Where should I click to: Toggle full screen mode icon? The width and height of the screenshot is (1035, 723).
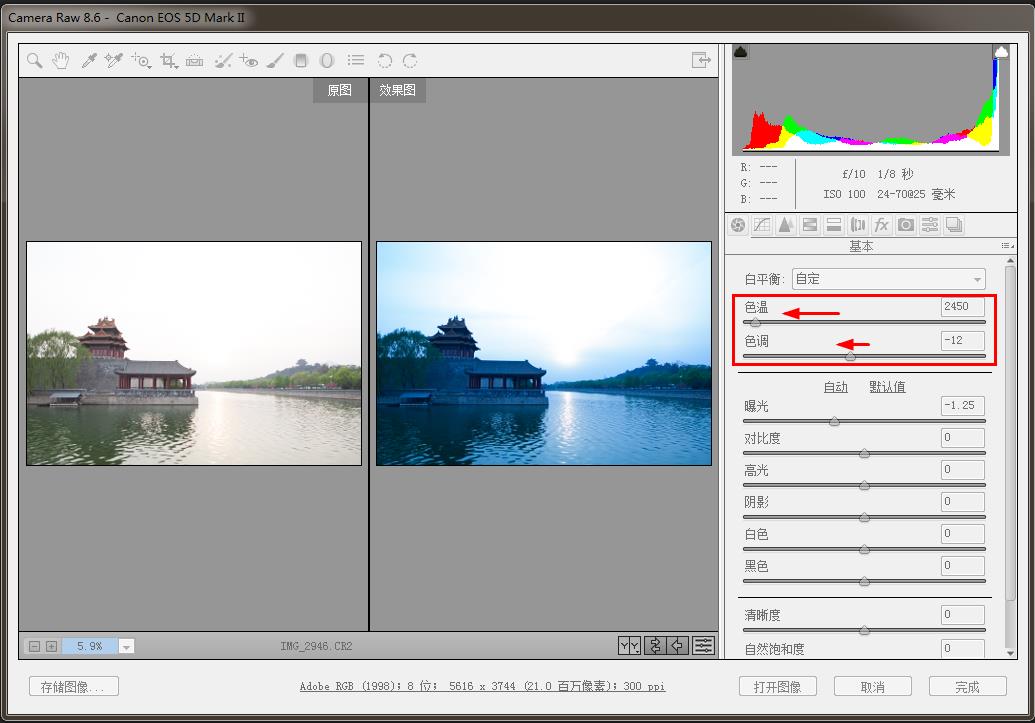701,60
